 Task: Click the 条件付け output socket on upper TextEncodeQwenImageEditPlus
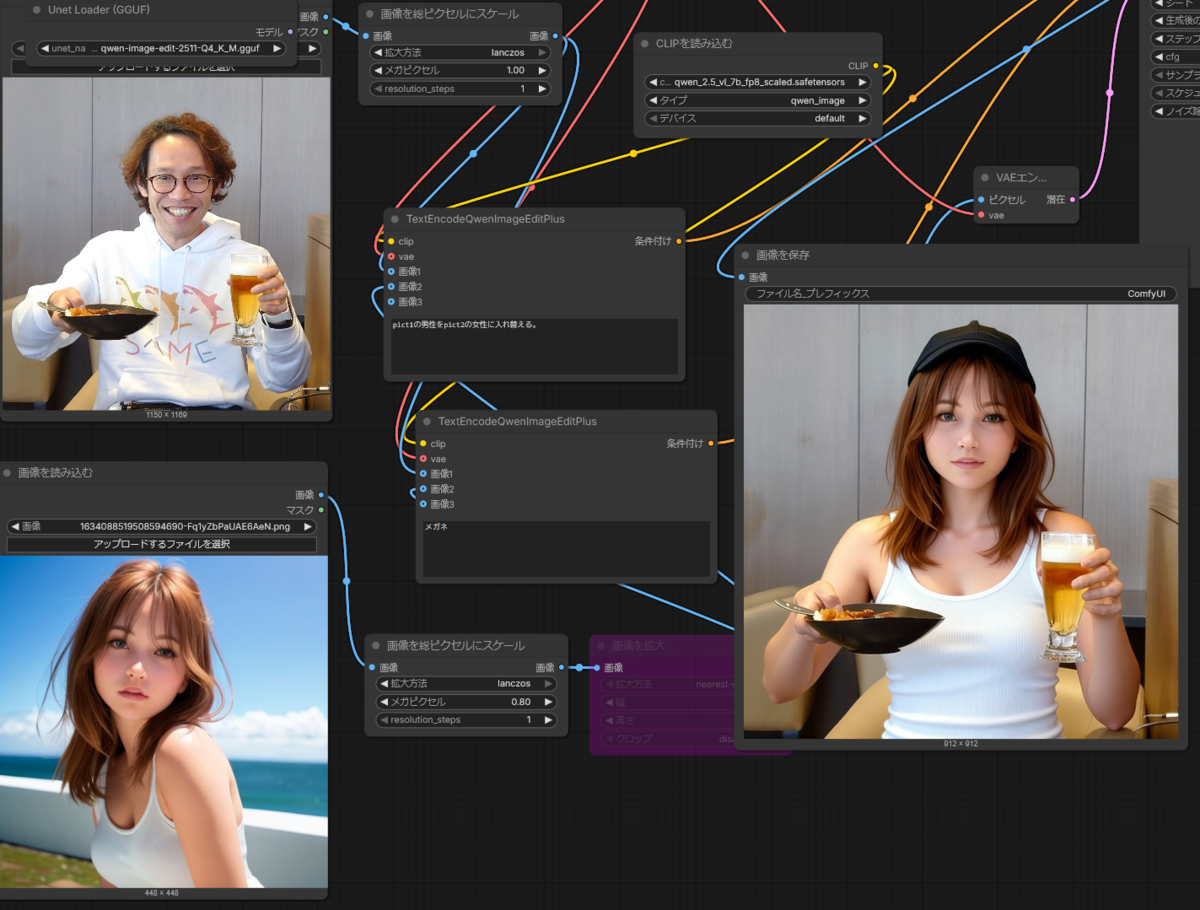pos(679,241)
